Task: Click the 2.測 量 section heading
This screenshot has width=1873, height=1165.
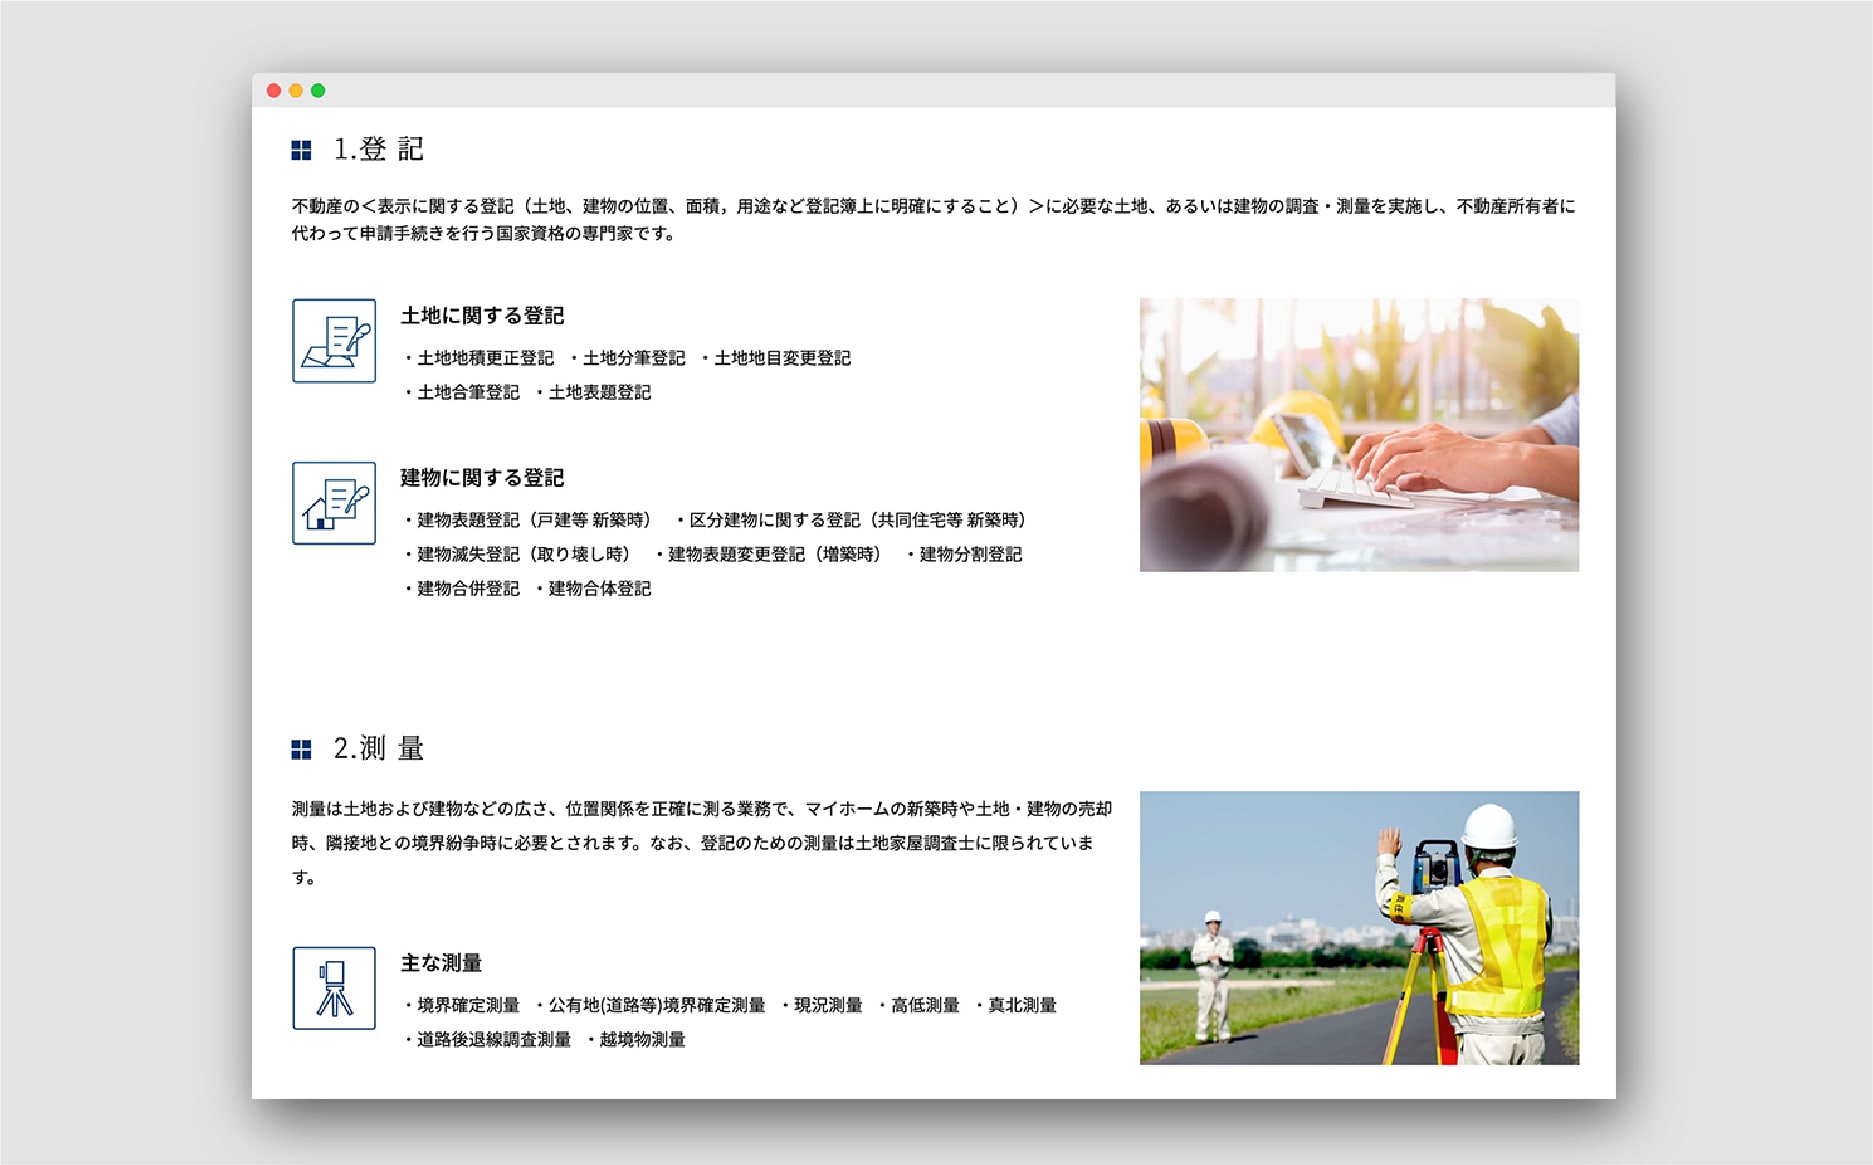Action: (x=379, y=749)
